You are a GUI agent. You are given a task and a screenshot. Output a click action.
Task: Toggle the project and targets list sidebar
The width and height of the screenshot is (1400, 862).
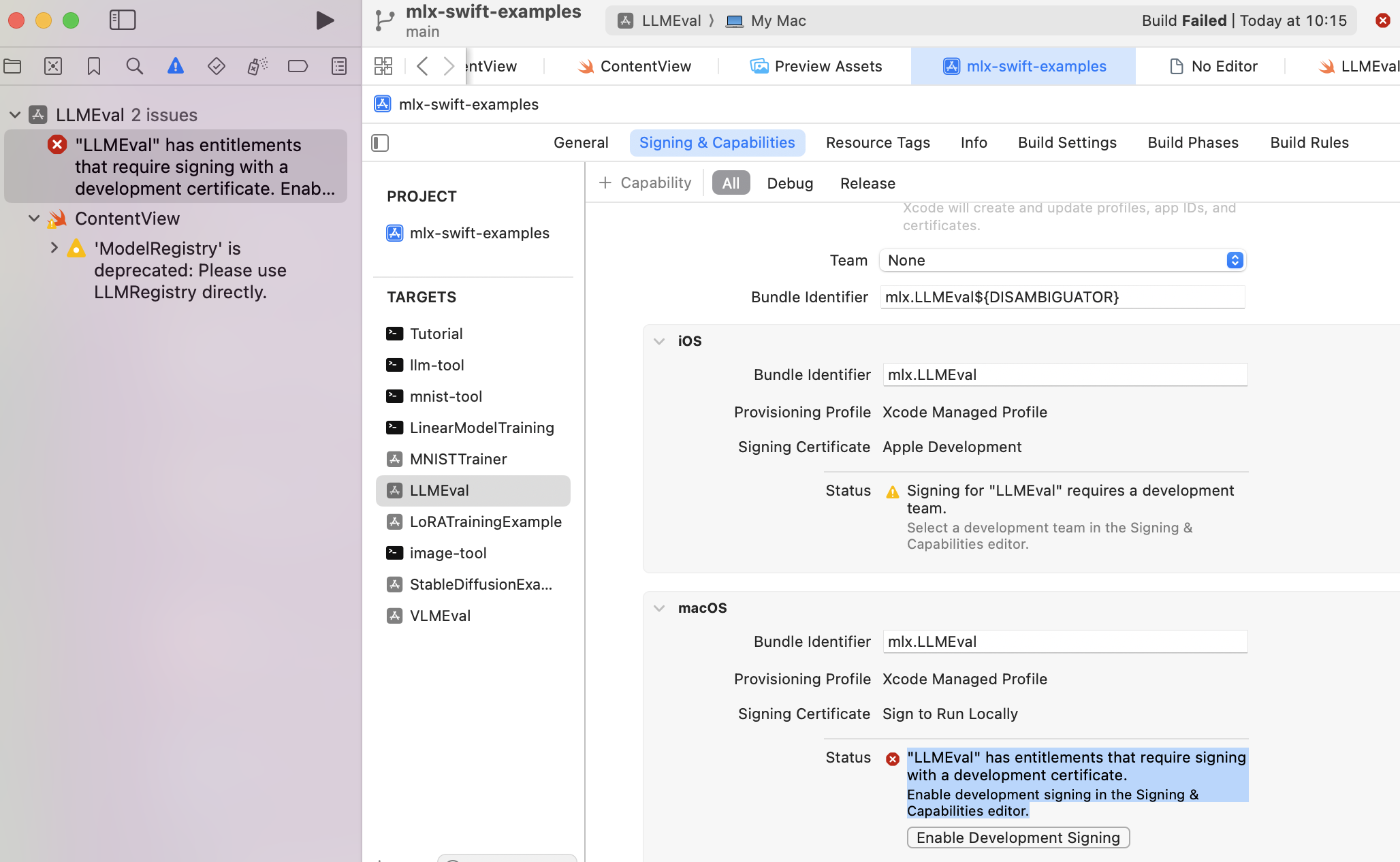click(x=380, y=143)
